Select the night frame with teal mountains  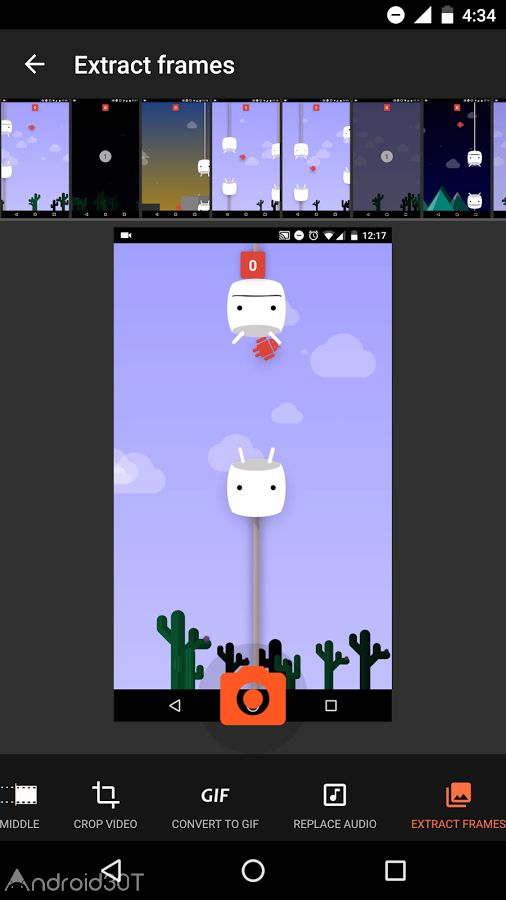(457, 158)
